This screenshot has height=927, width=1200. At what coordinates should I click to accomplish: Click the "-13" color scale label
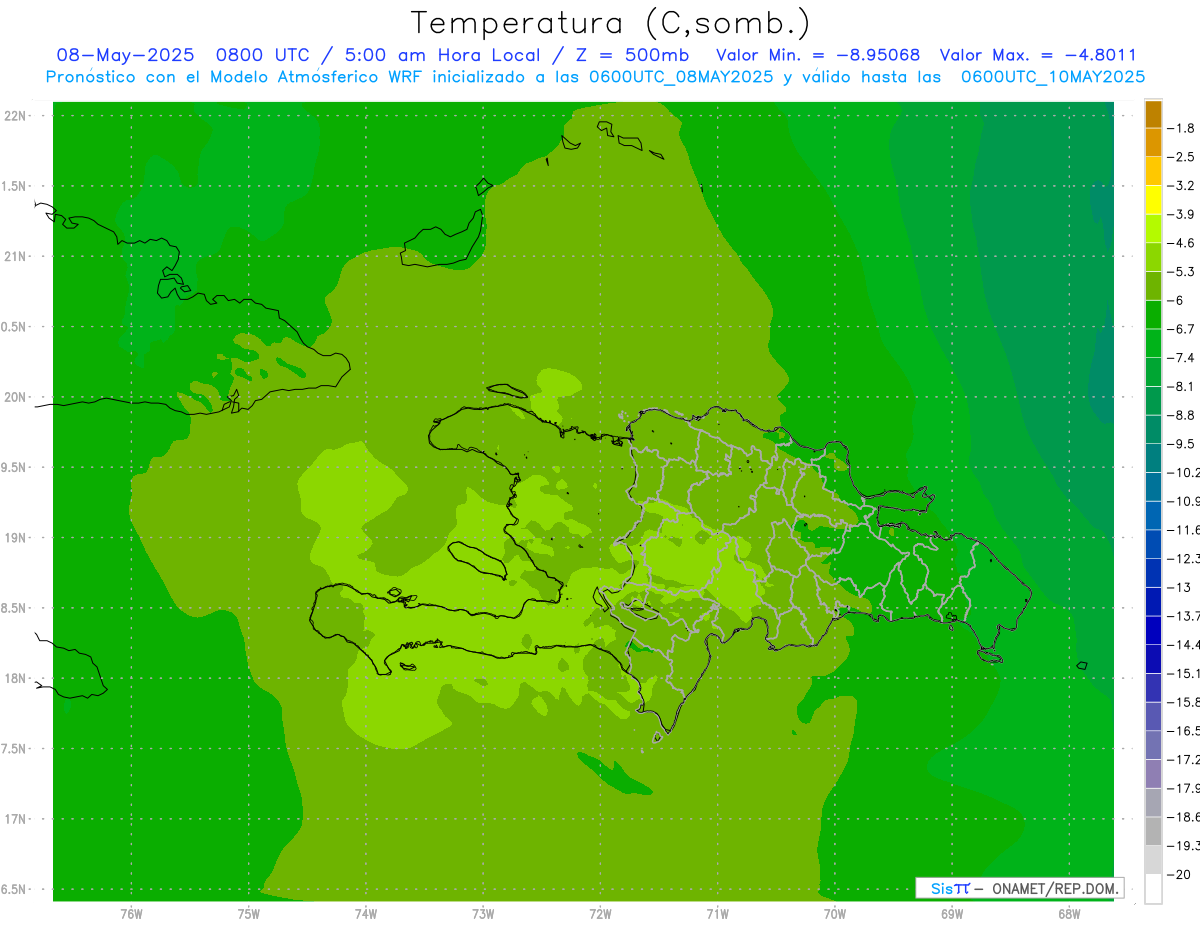pyautogui.click(x=1178, y=587)
